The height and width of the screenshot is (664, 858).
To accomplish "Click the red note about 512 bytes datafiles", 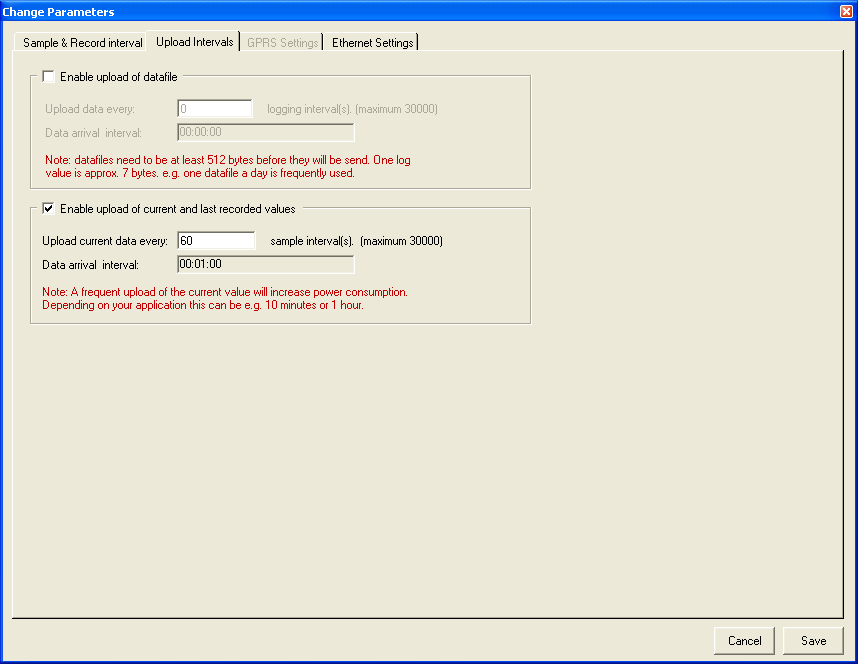I will pyautogui.click(x=200, y=166).
